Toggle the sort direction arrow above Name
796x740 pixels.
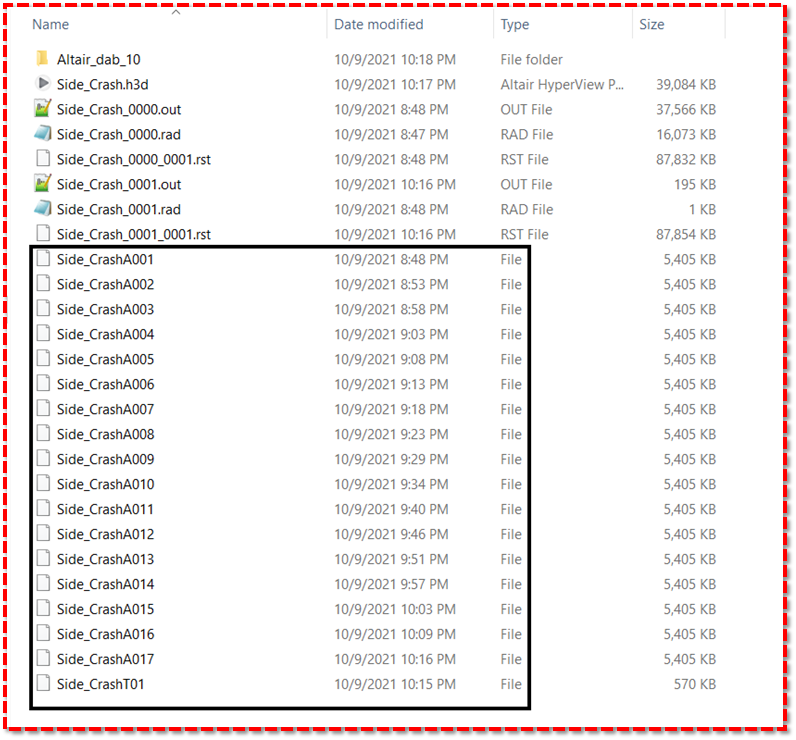(176, 12)
